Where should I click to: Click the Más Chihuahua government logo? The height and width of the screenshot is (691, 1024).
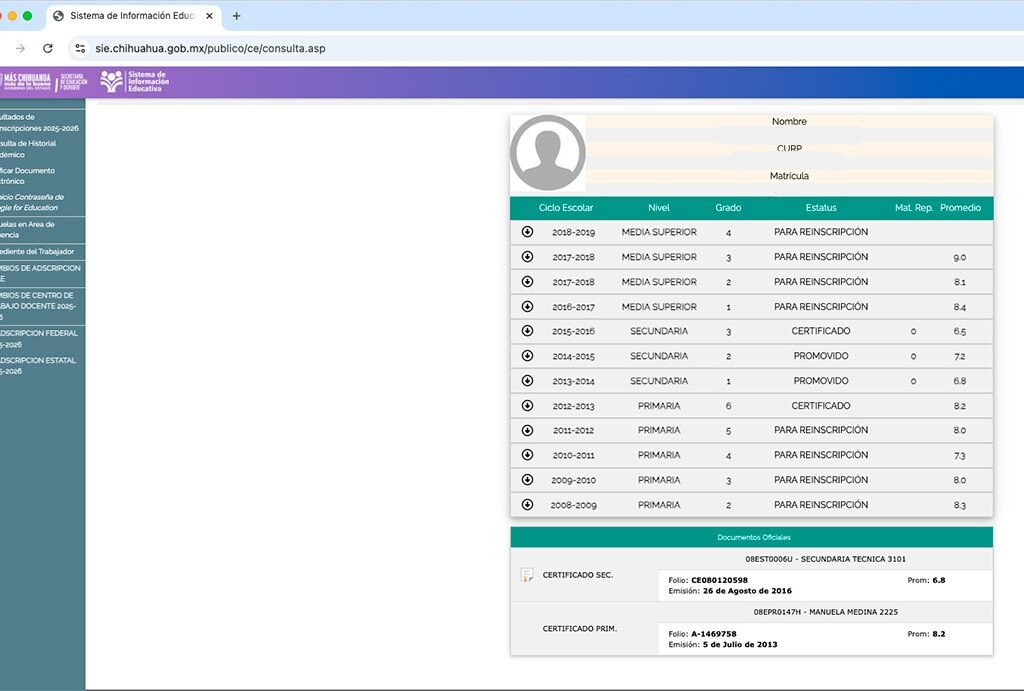(44, 82)
